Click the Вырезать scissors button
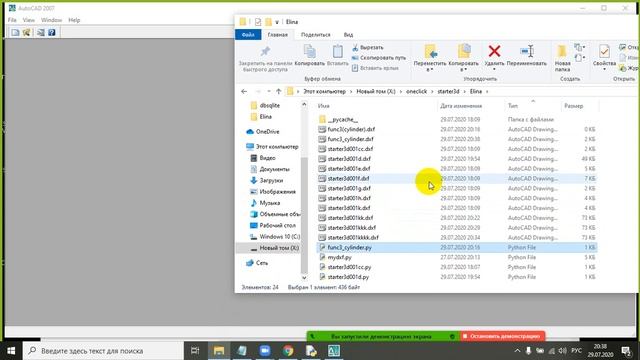 (x=368, y=47)
